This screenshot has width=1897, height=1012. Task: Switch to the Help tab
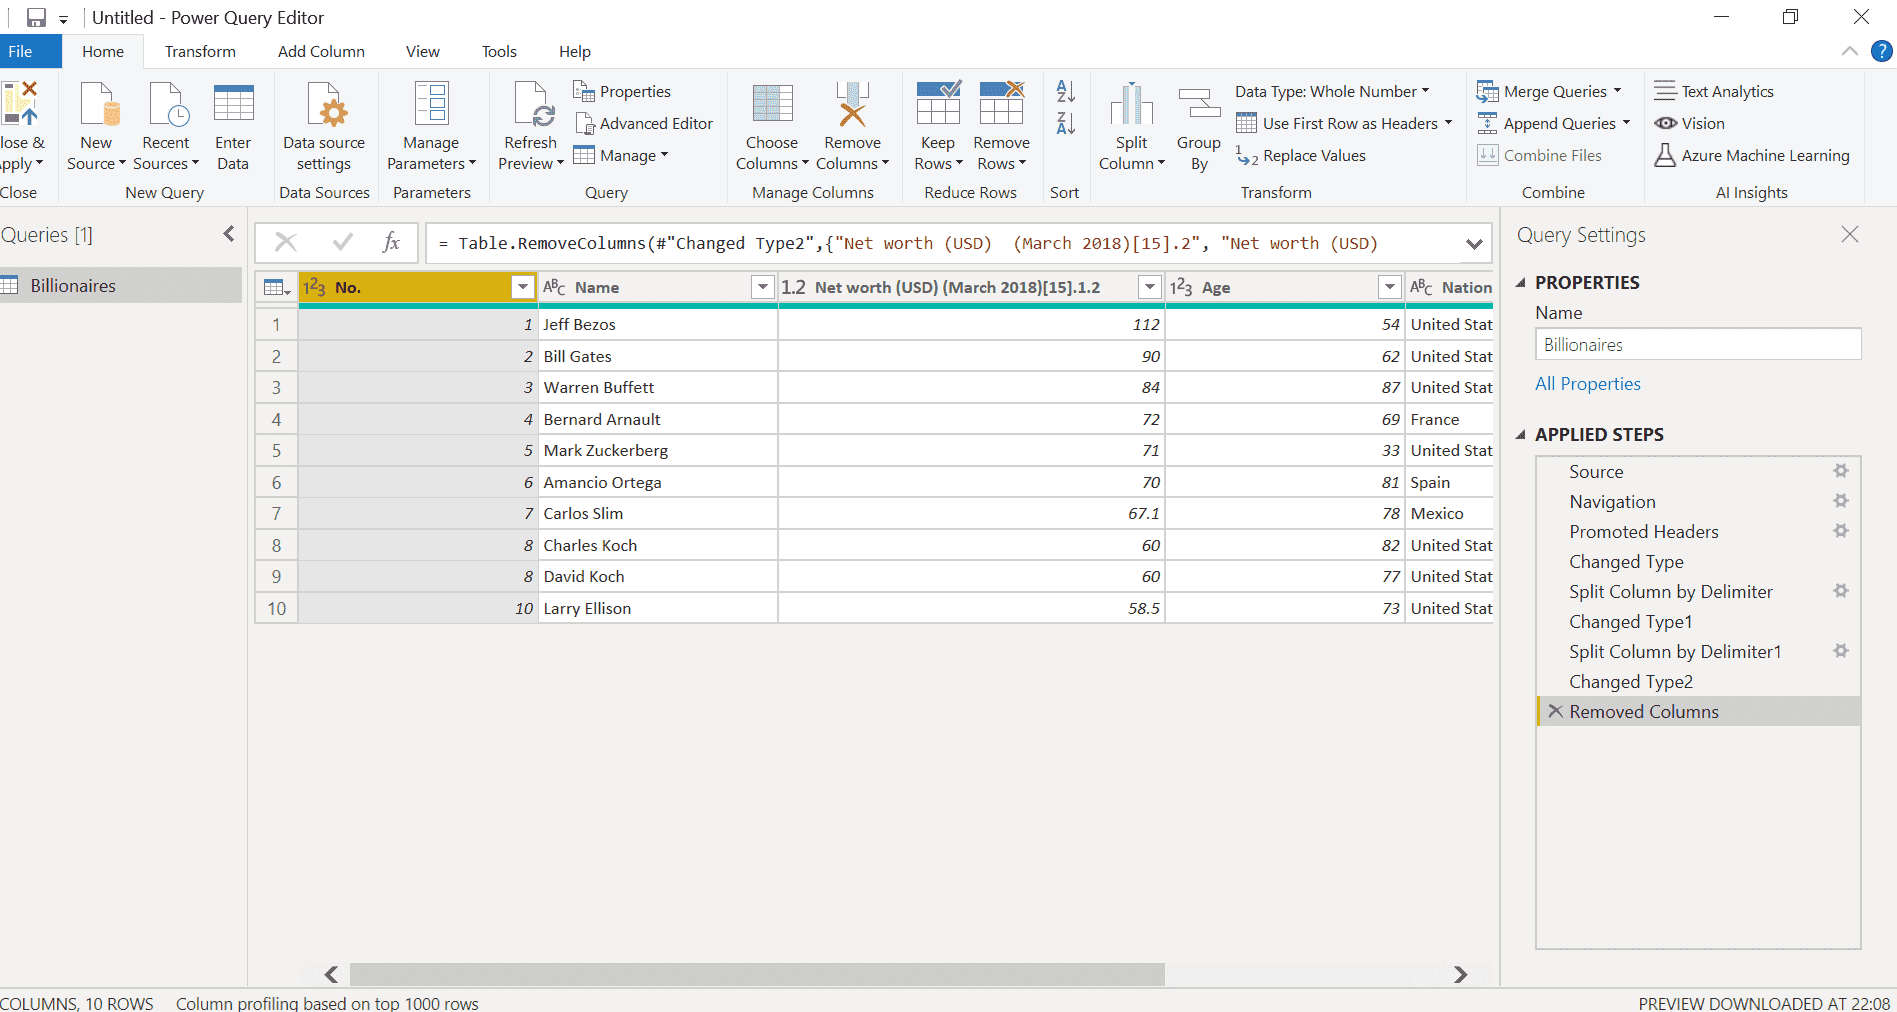[x=574, y=51]
